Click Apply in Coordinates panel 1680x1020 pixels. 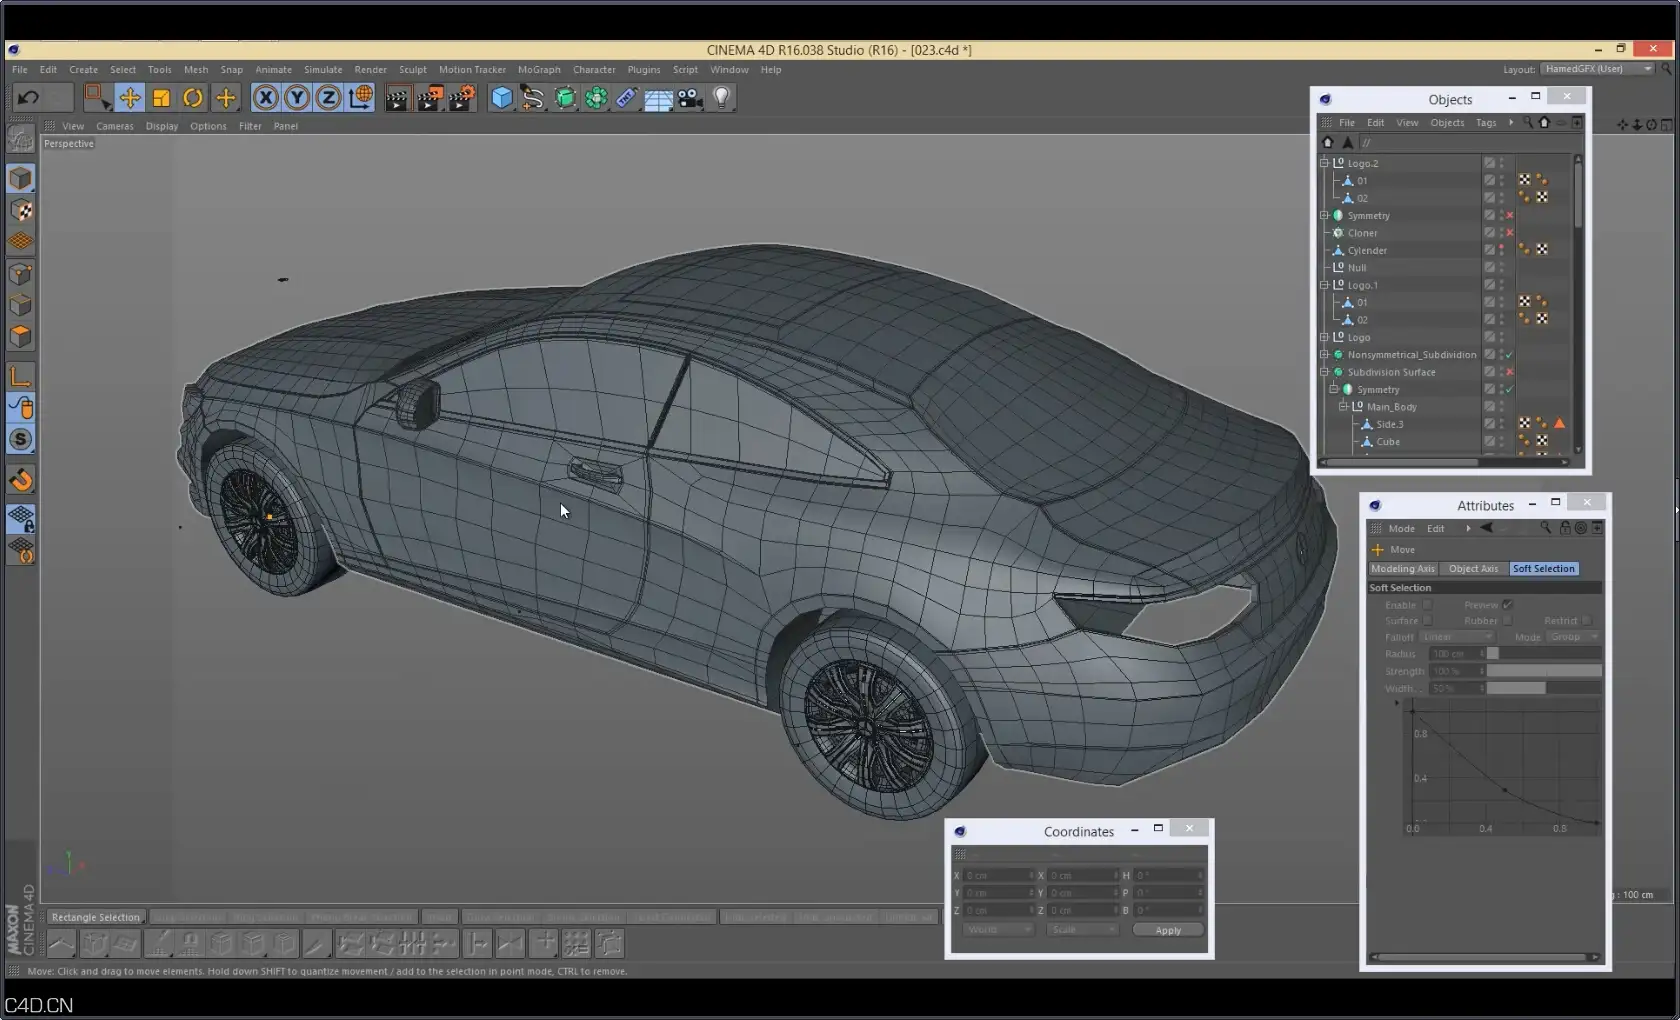(1168, 930)
